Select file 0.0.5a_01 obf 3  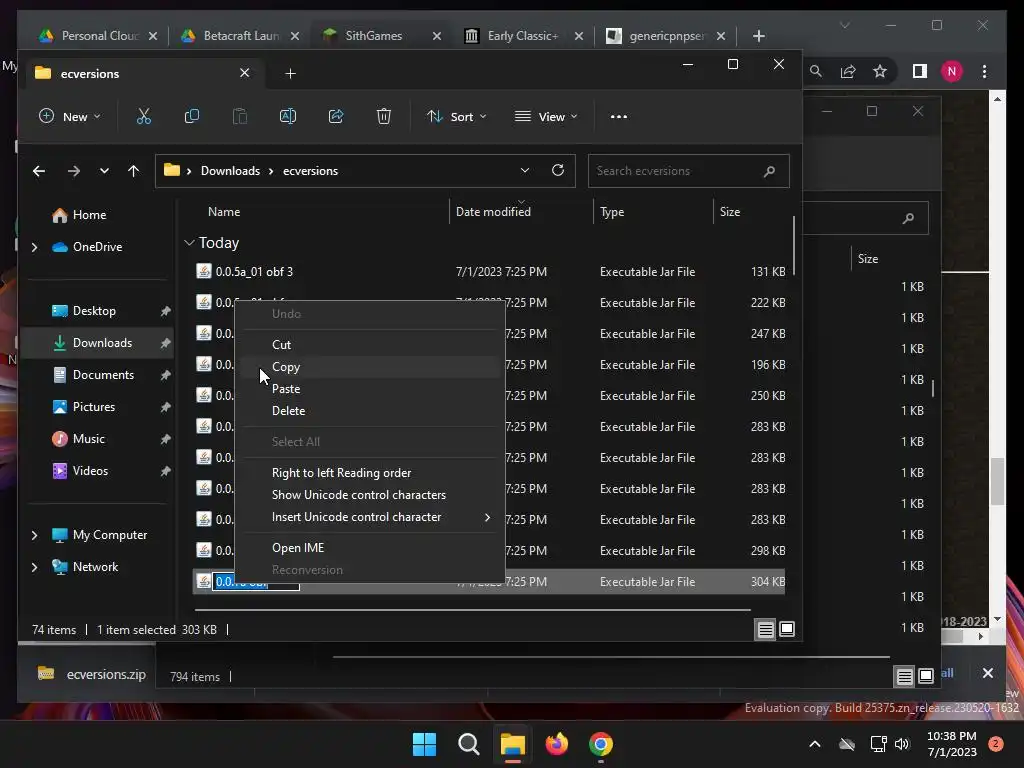pyautogui.click(x=488, y=272)
